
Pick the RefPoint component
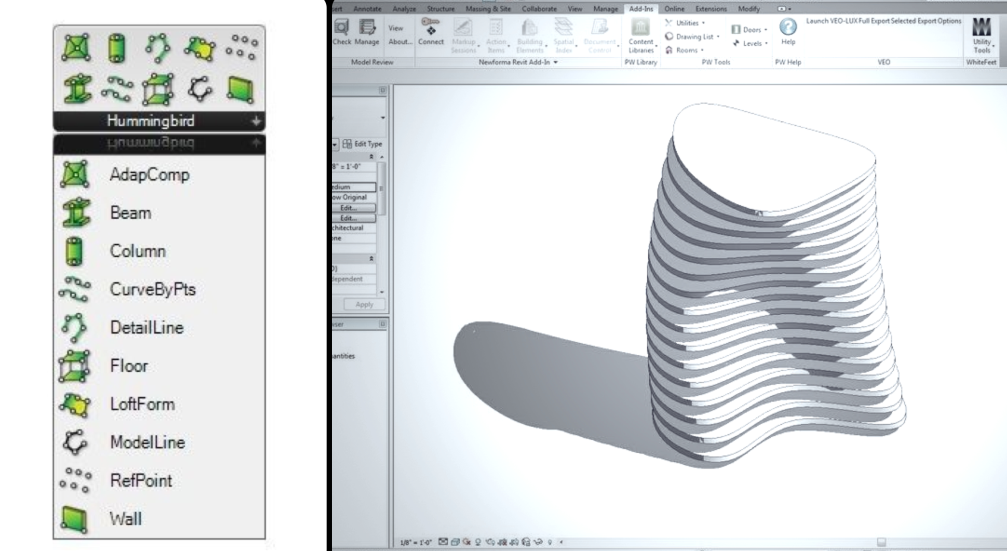(141, 480)
